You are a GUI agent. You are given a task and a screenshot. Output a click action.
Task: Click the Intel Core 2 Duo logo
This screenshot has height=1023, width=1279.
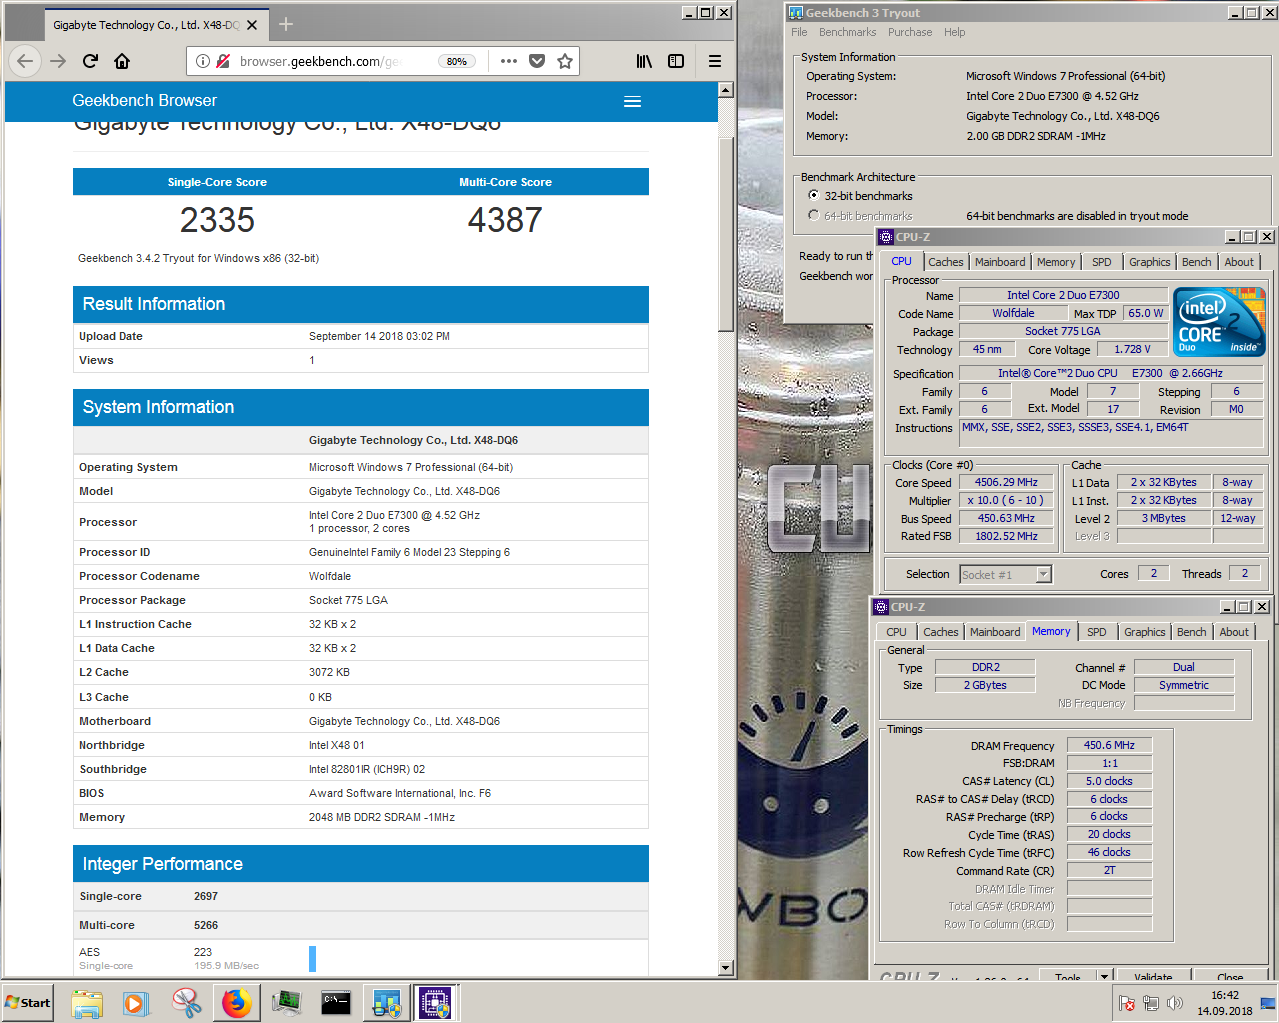click(x=1219, y=322)
